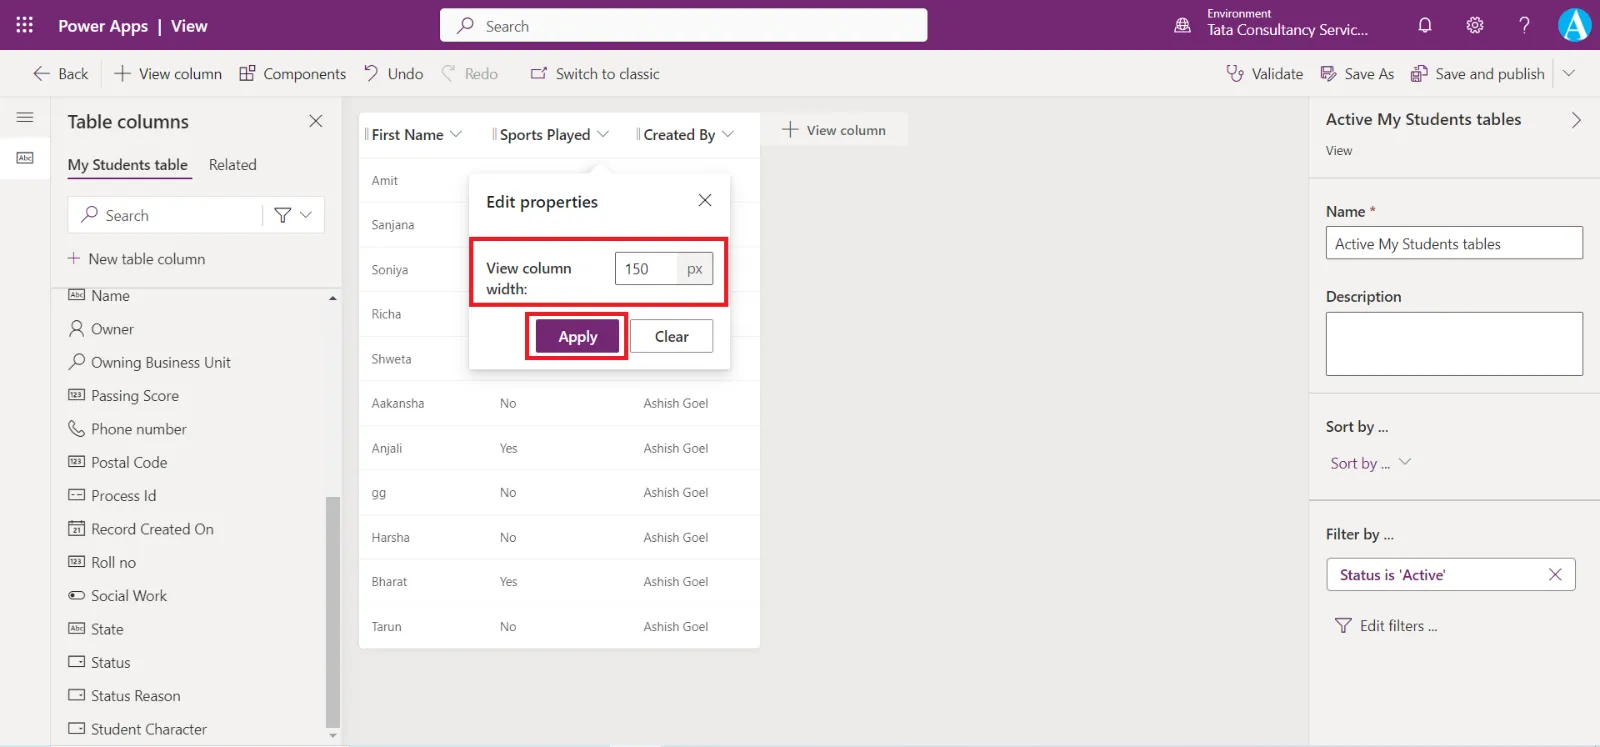This screenshot has height=747, width=1600.
Task: Open the settings gear icon
Action: click(1475, 26)
